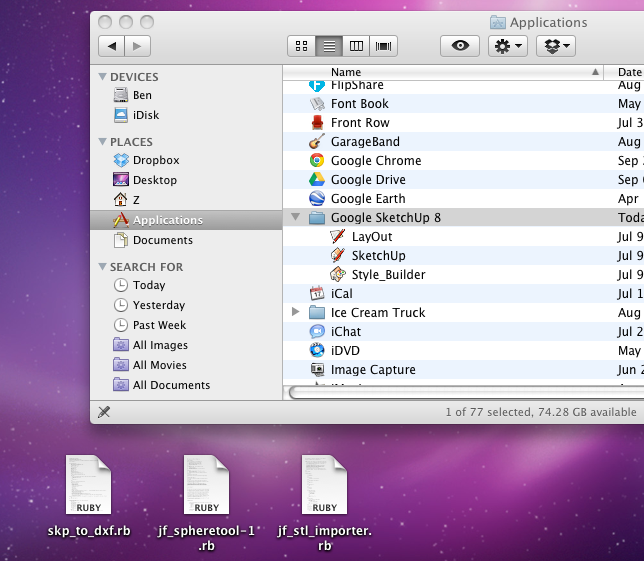Click the horizontal scrollbar in file list

466,393
